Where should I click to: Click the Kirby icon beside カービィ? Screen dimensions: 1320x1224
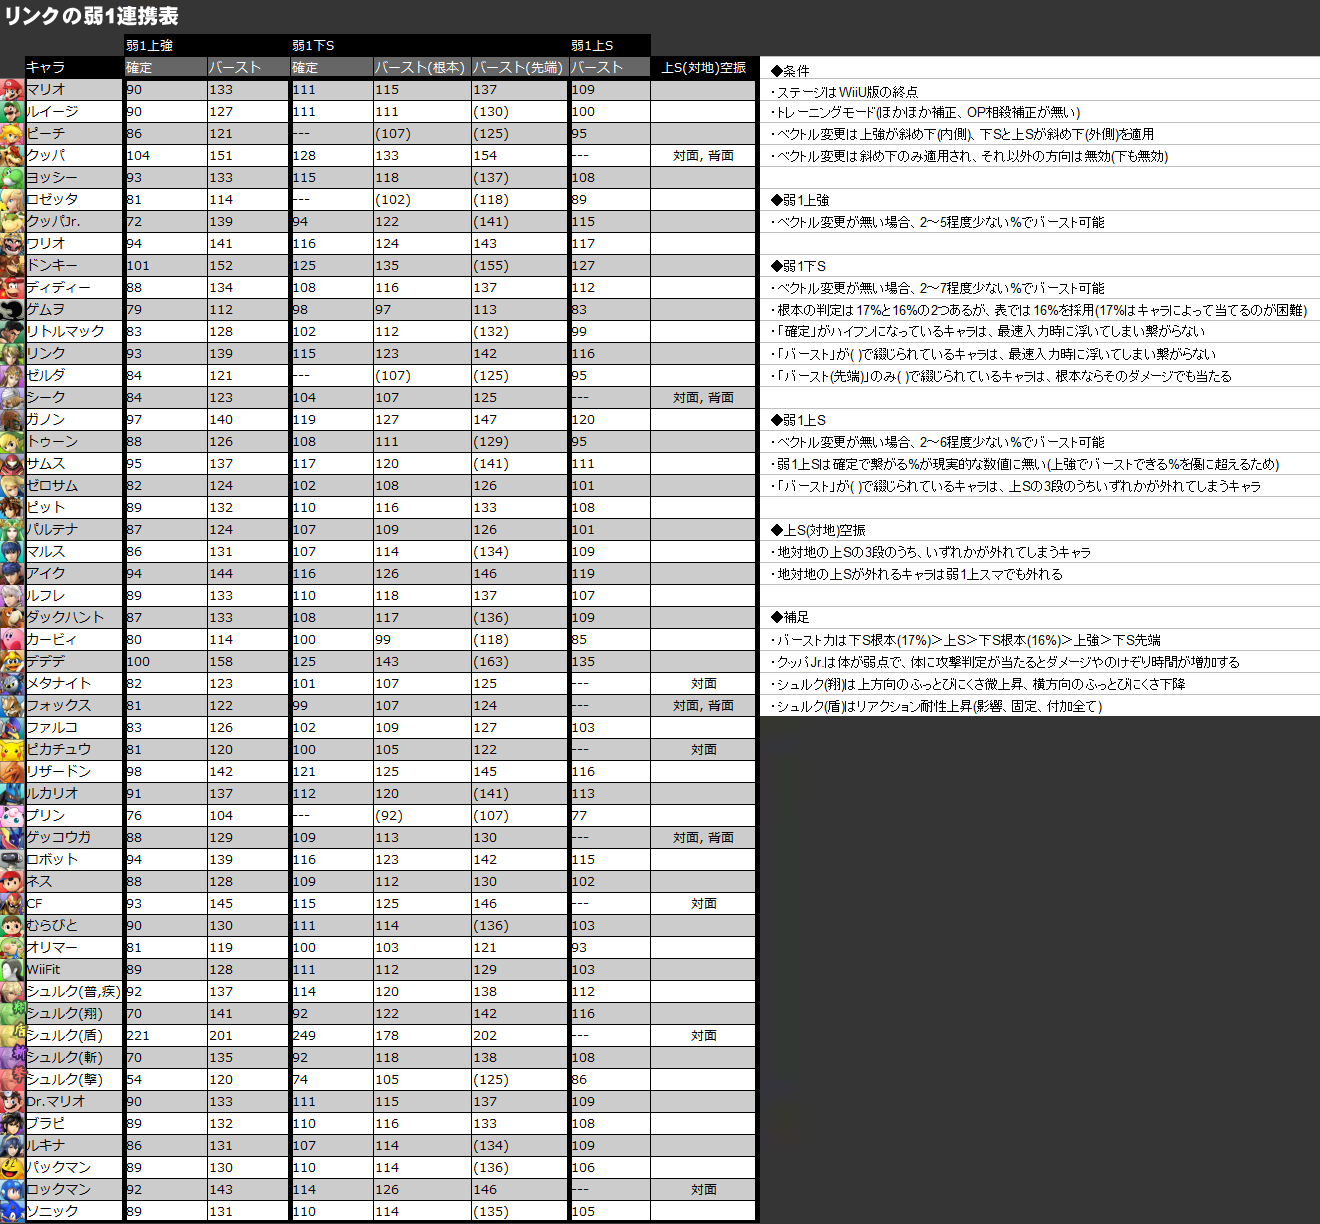click(x=12, y=639)
